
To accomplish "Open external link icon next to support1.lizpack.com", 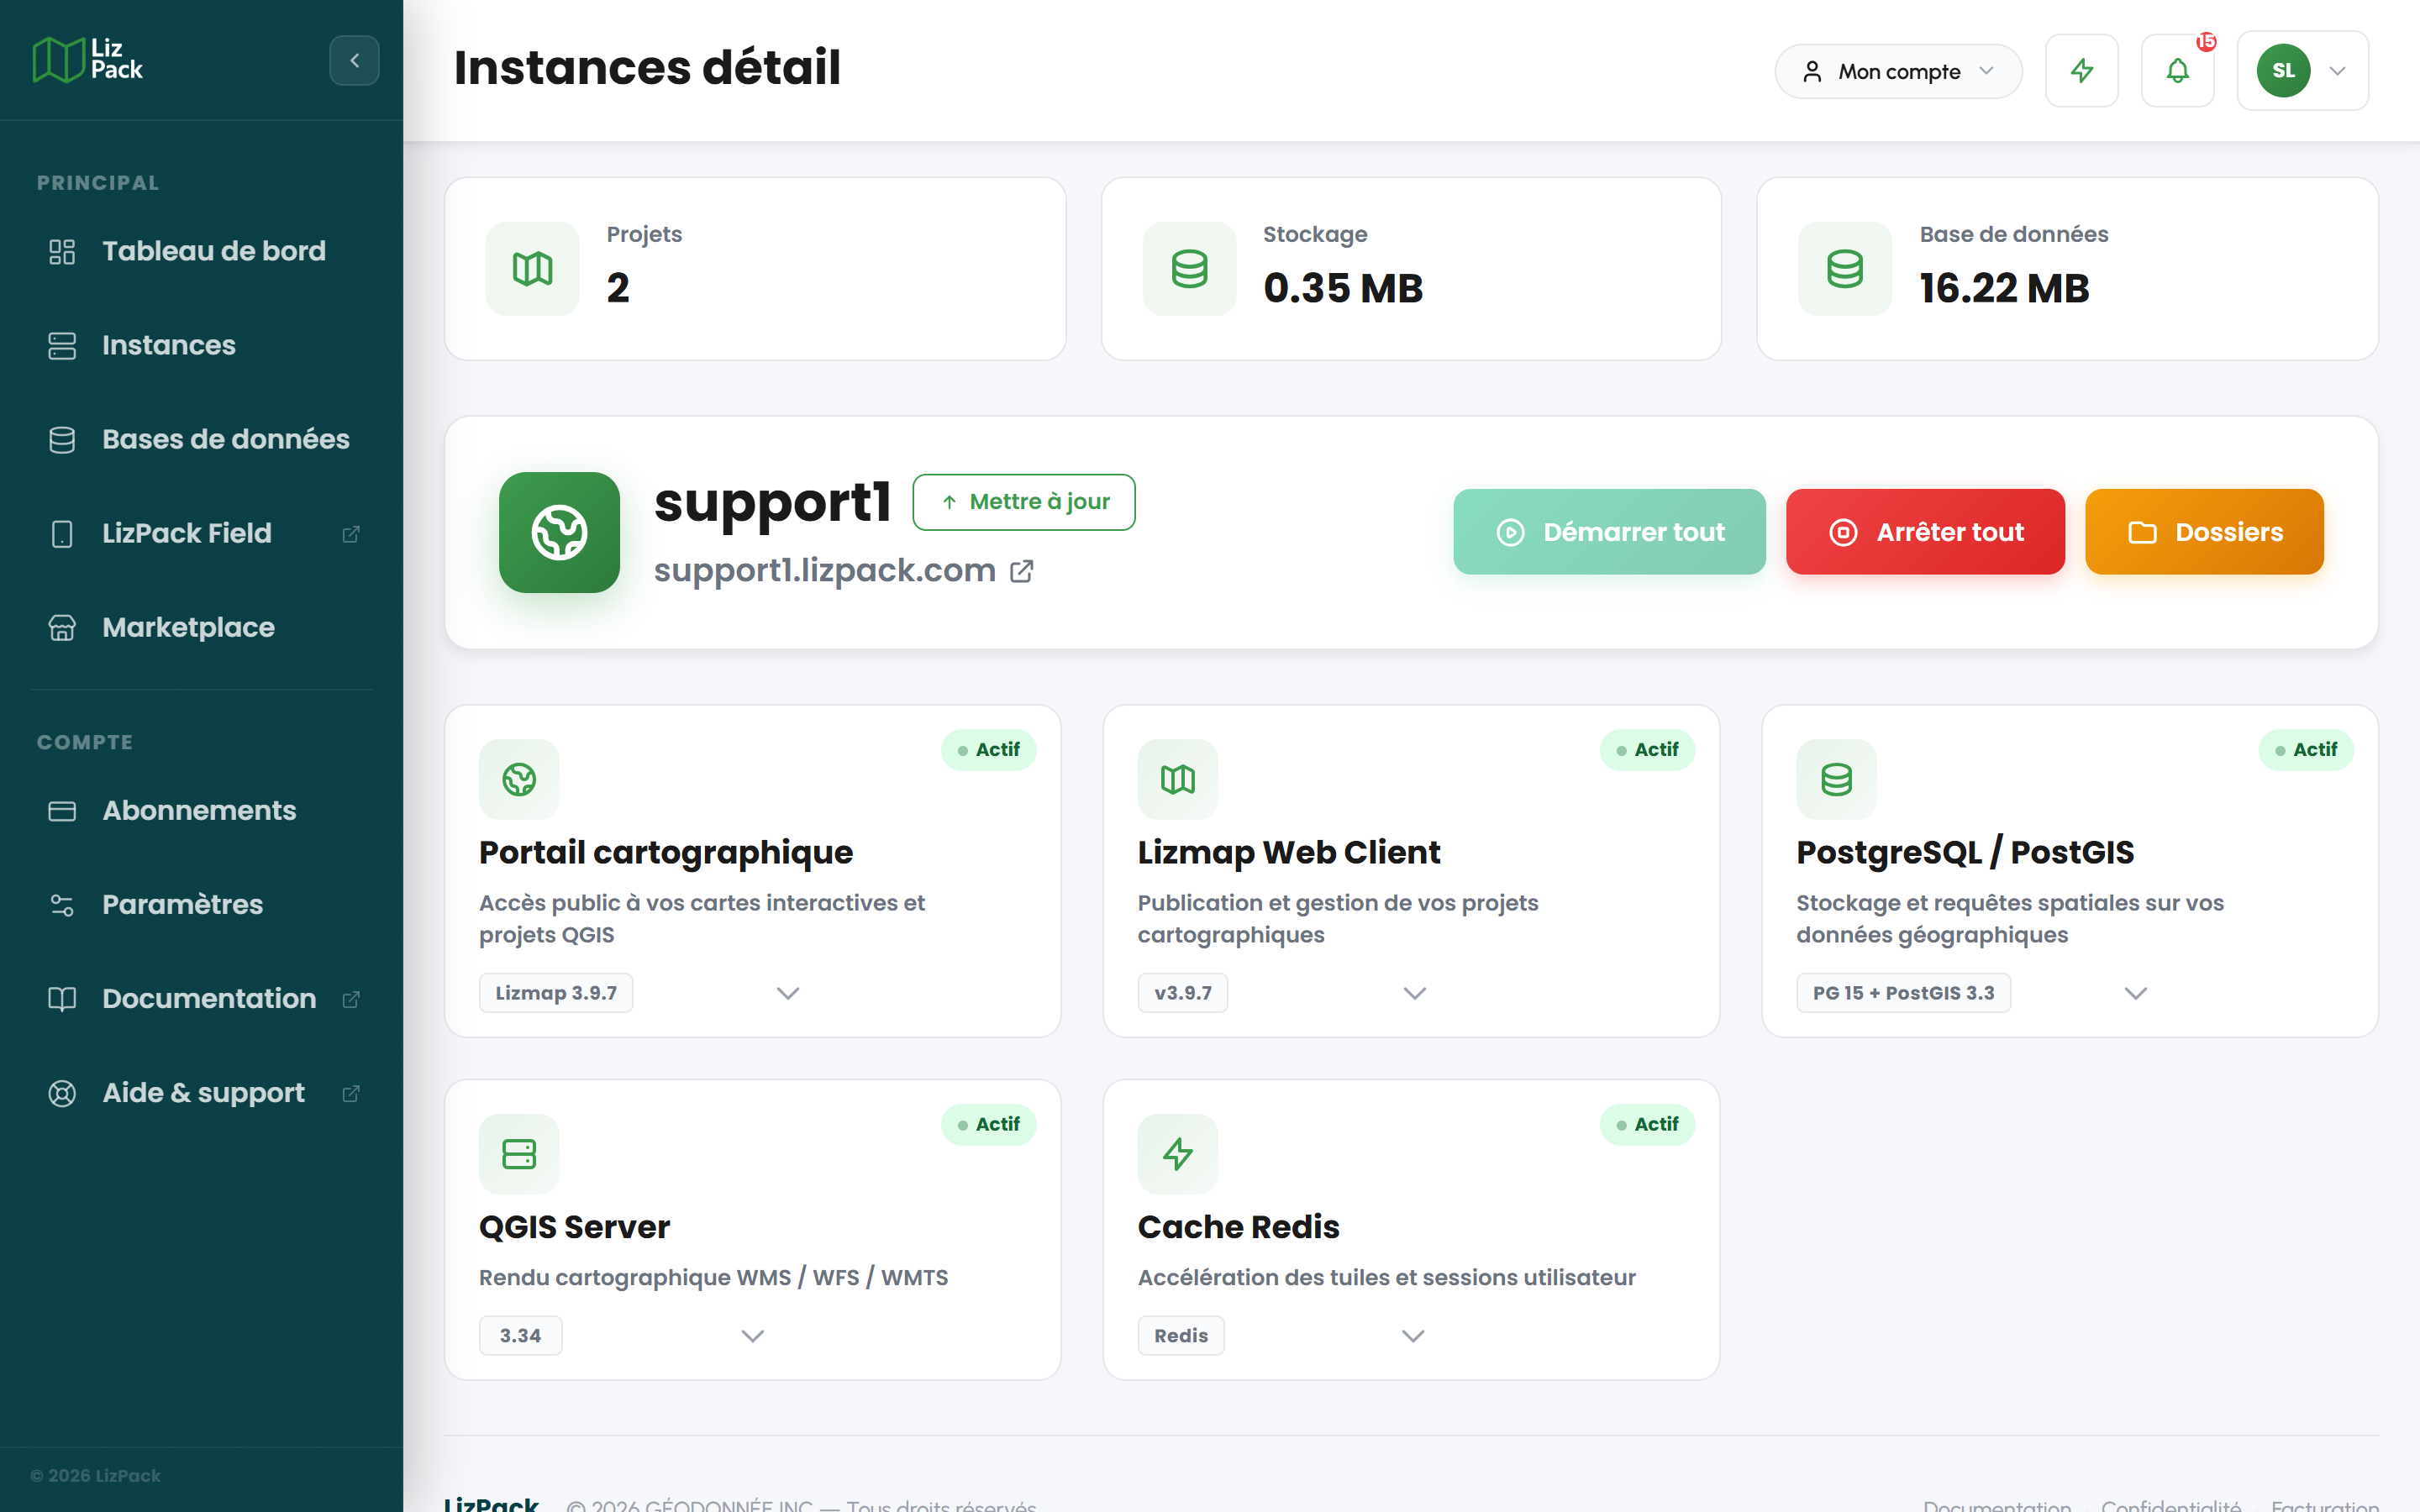I will [1022, 571].
